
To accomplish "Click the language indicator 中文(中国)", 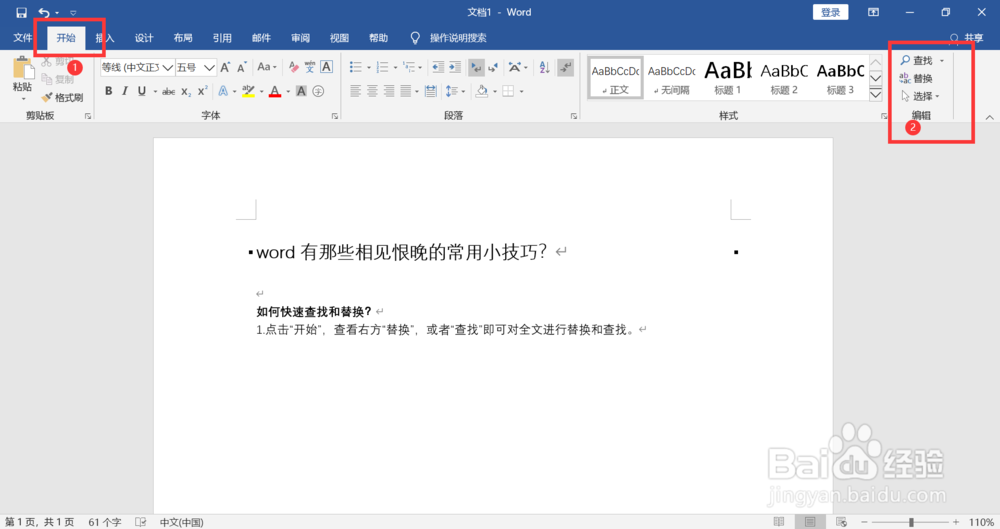I will [182, 522].
